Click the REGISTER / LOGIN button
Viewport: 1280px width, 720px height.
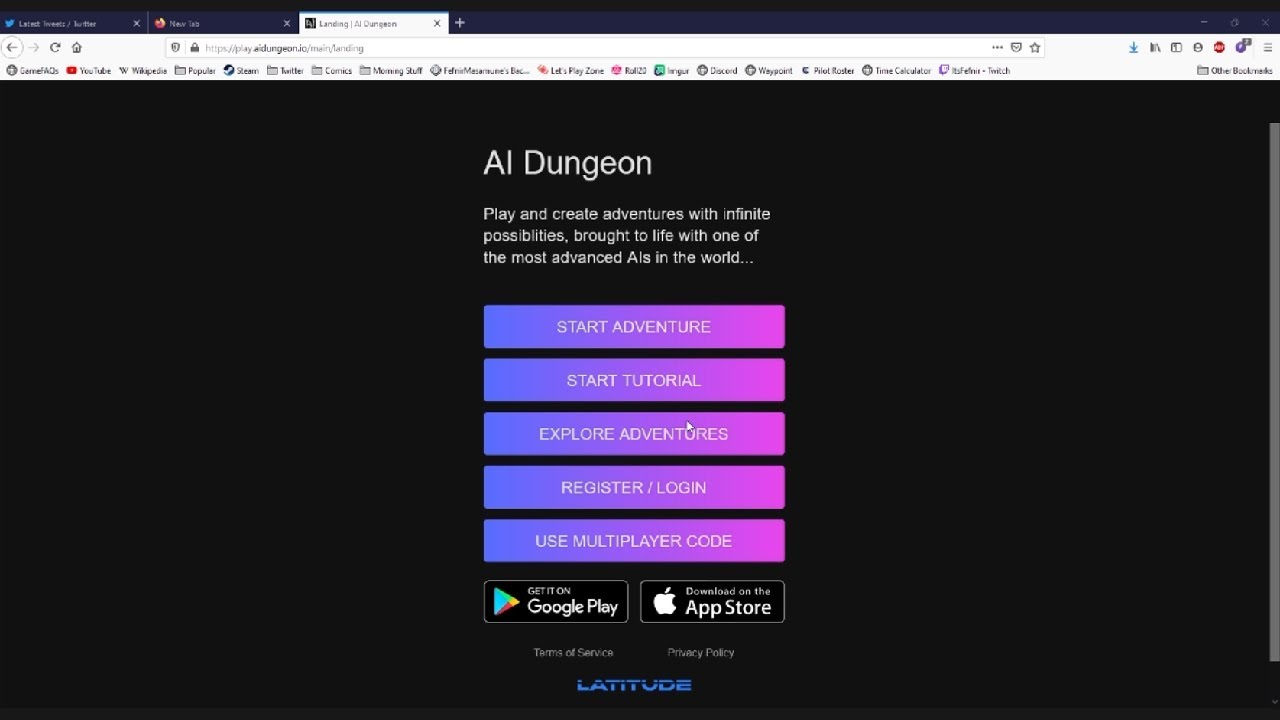pyautogui.click(x=634, y=487)
